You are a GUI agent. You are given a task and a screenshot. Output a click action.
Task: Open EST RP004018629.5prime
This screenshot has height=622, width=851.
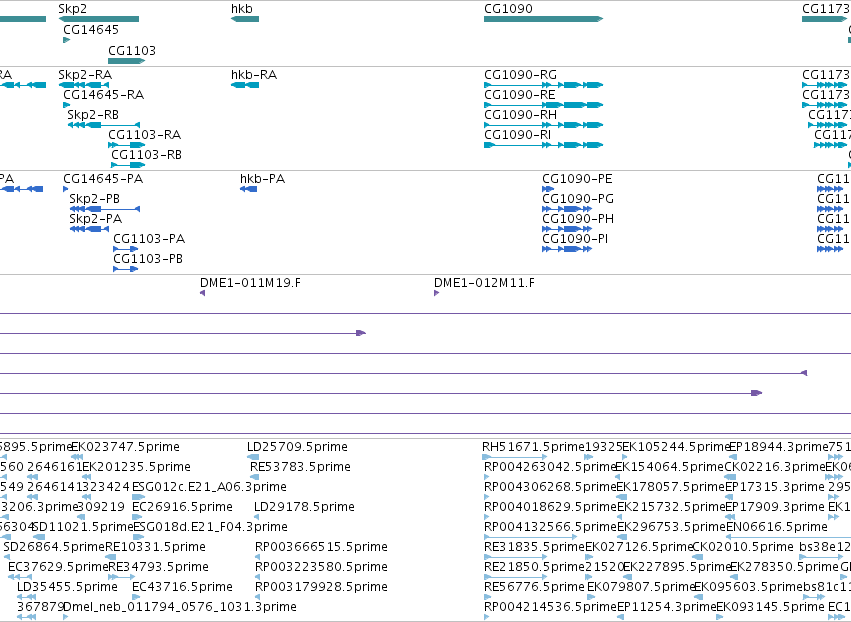pos(550,507)
